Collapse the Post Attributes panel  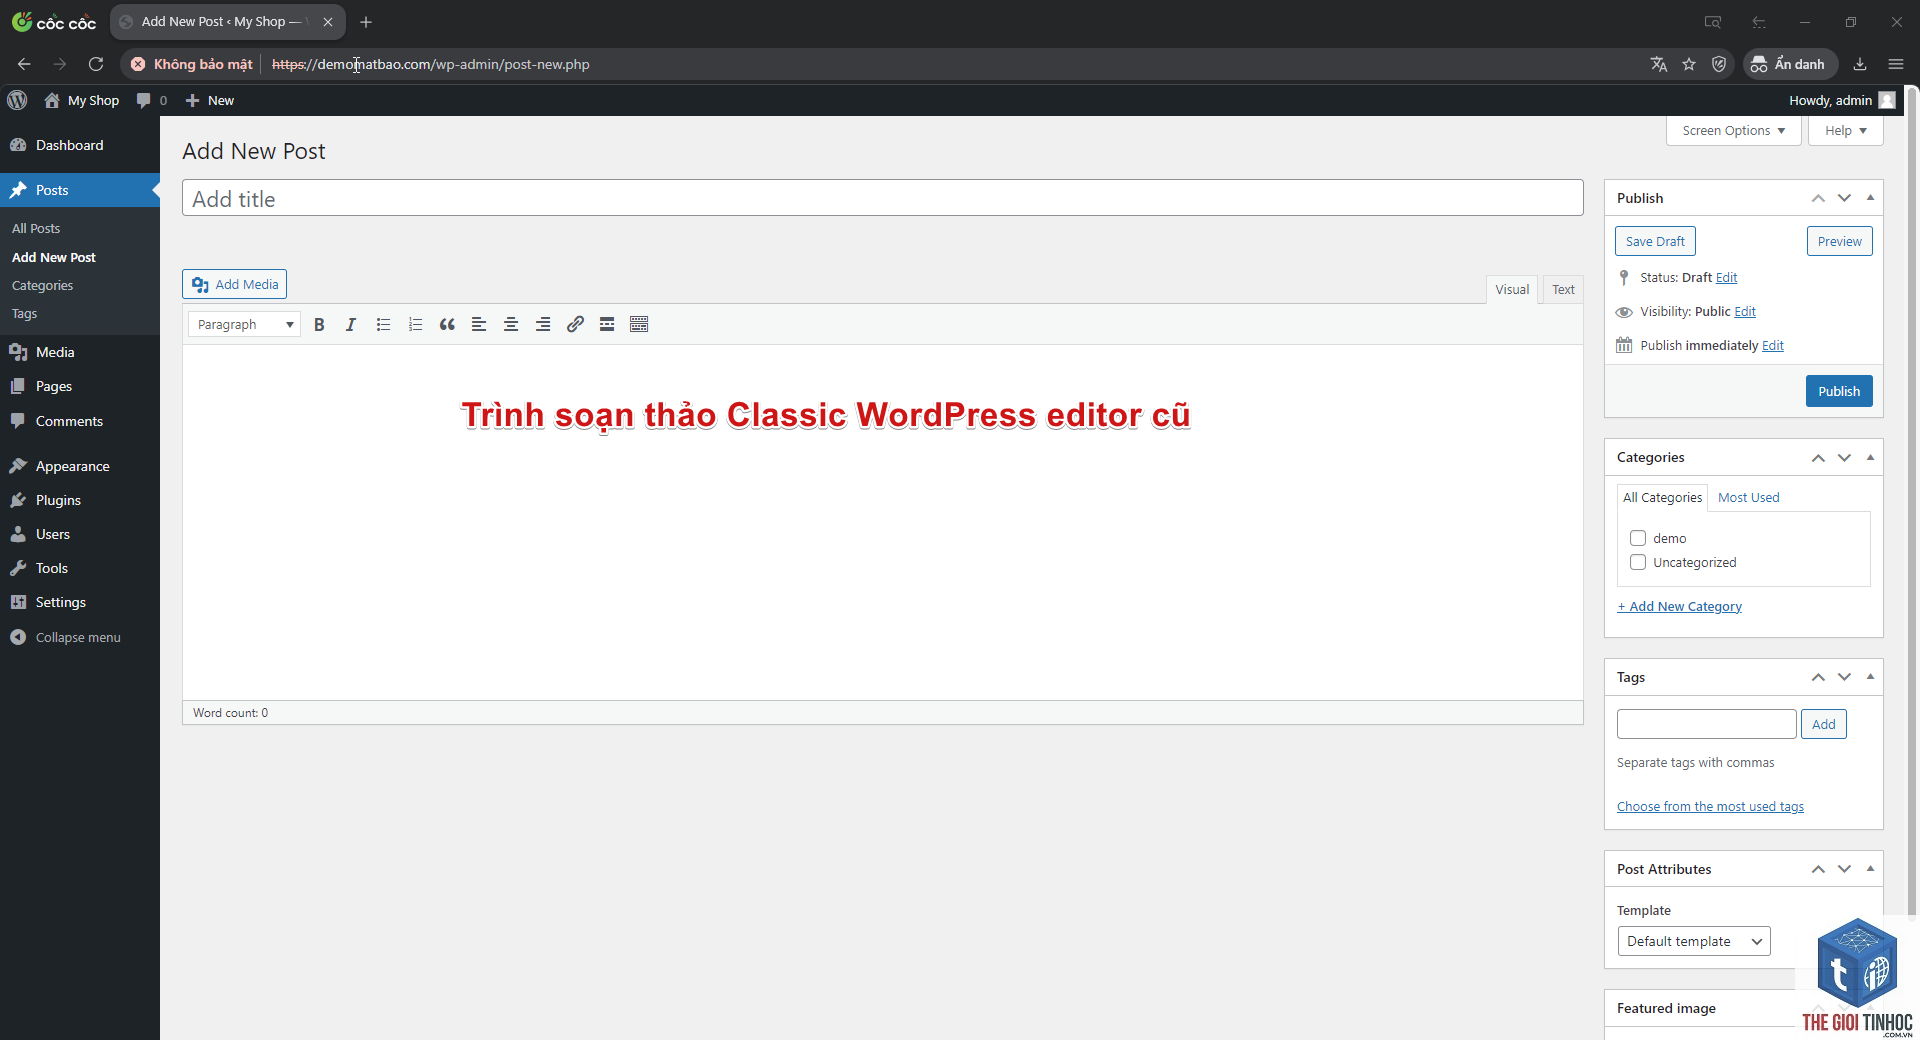[x=1870, y=869]
